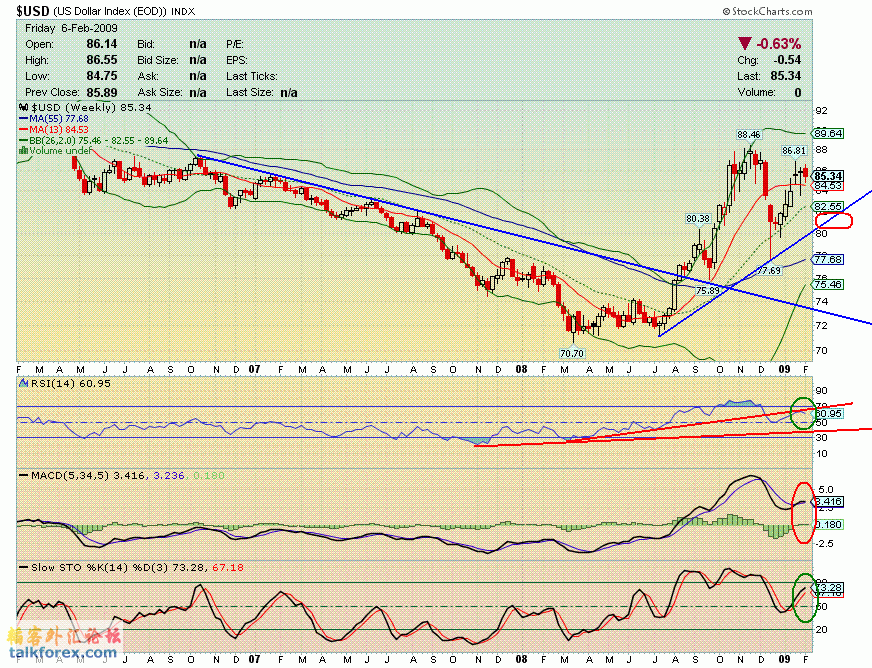
Task: Click the 73.28 stochastic axis tag
Action: click(x=829, y=588)
